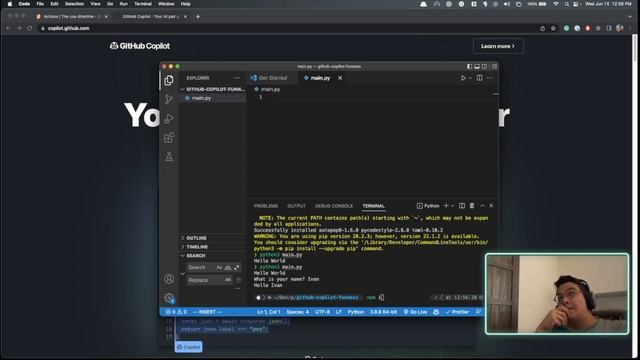Open the run button dropdown arrow
Screen dimensions: 640x360
(470, 78)
